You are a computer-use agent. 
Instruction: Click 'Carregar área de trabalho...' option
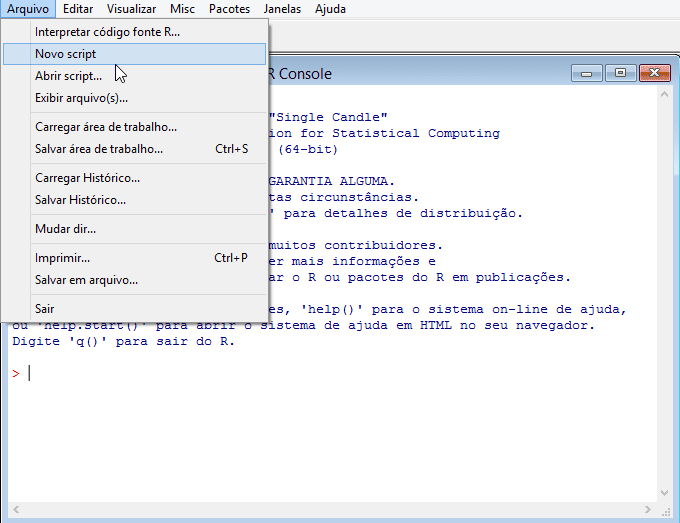[x=106, y=127]
